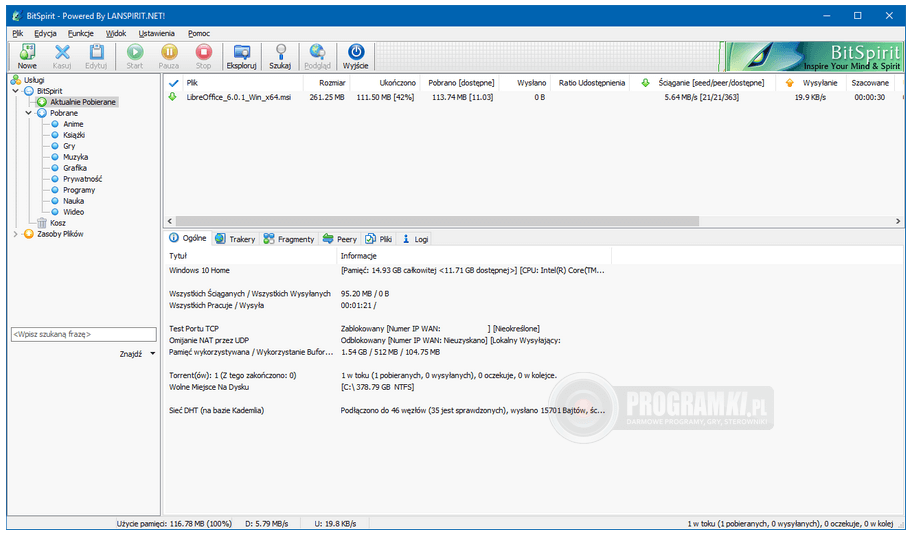Pause download with Pauza icon

pyautogui.click(x=169, y=56)
